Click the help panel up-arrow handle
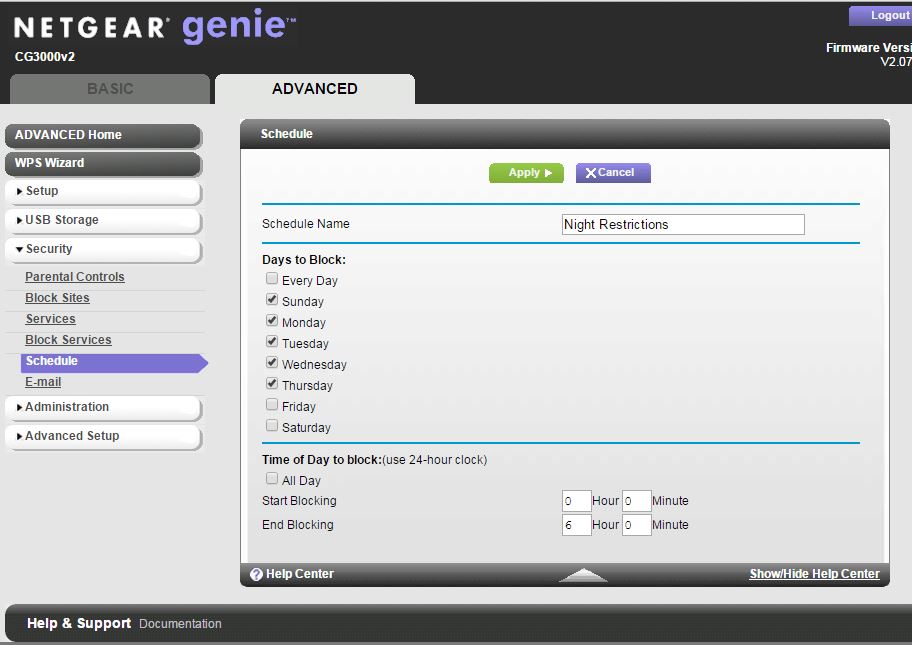Image resolution: width=912 pixels, height=645 pixels. (583, 575)
